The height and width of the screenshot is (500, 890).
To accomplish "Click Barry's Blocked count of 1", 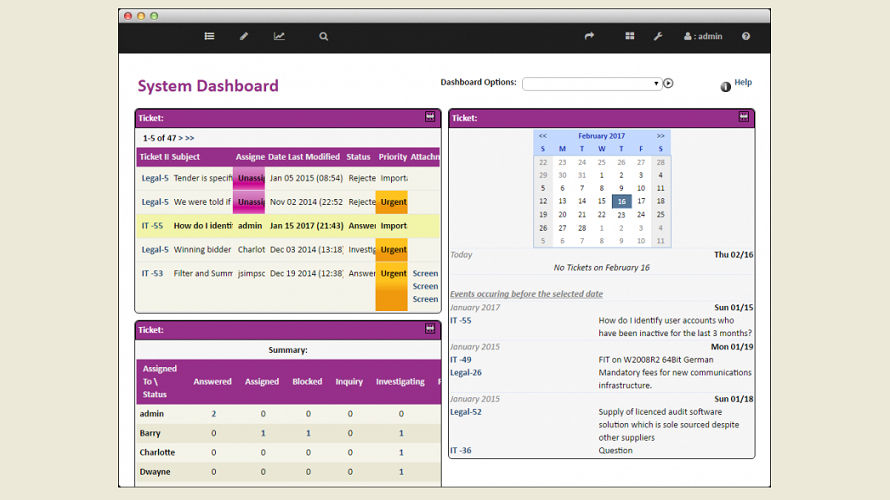I will point(308,434).
